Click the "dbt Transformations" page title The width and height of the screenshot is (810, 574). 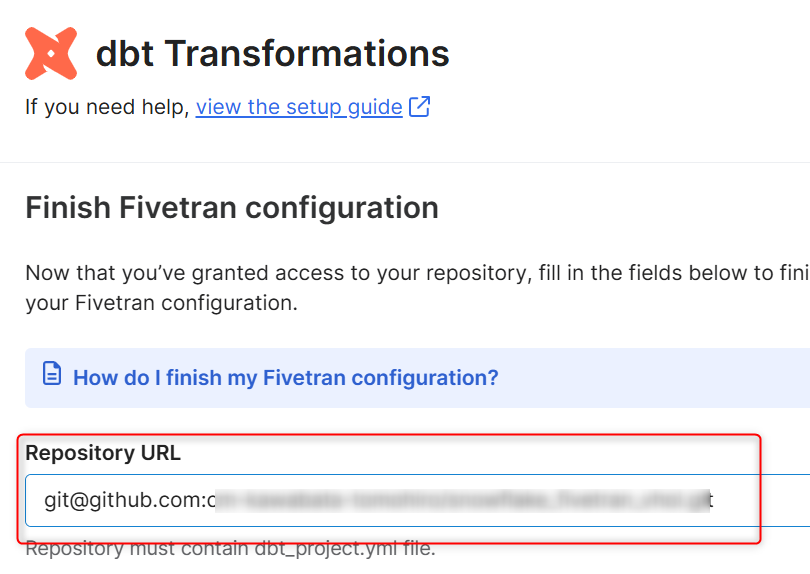(273, 54)
